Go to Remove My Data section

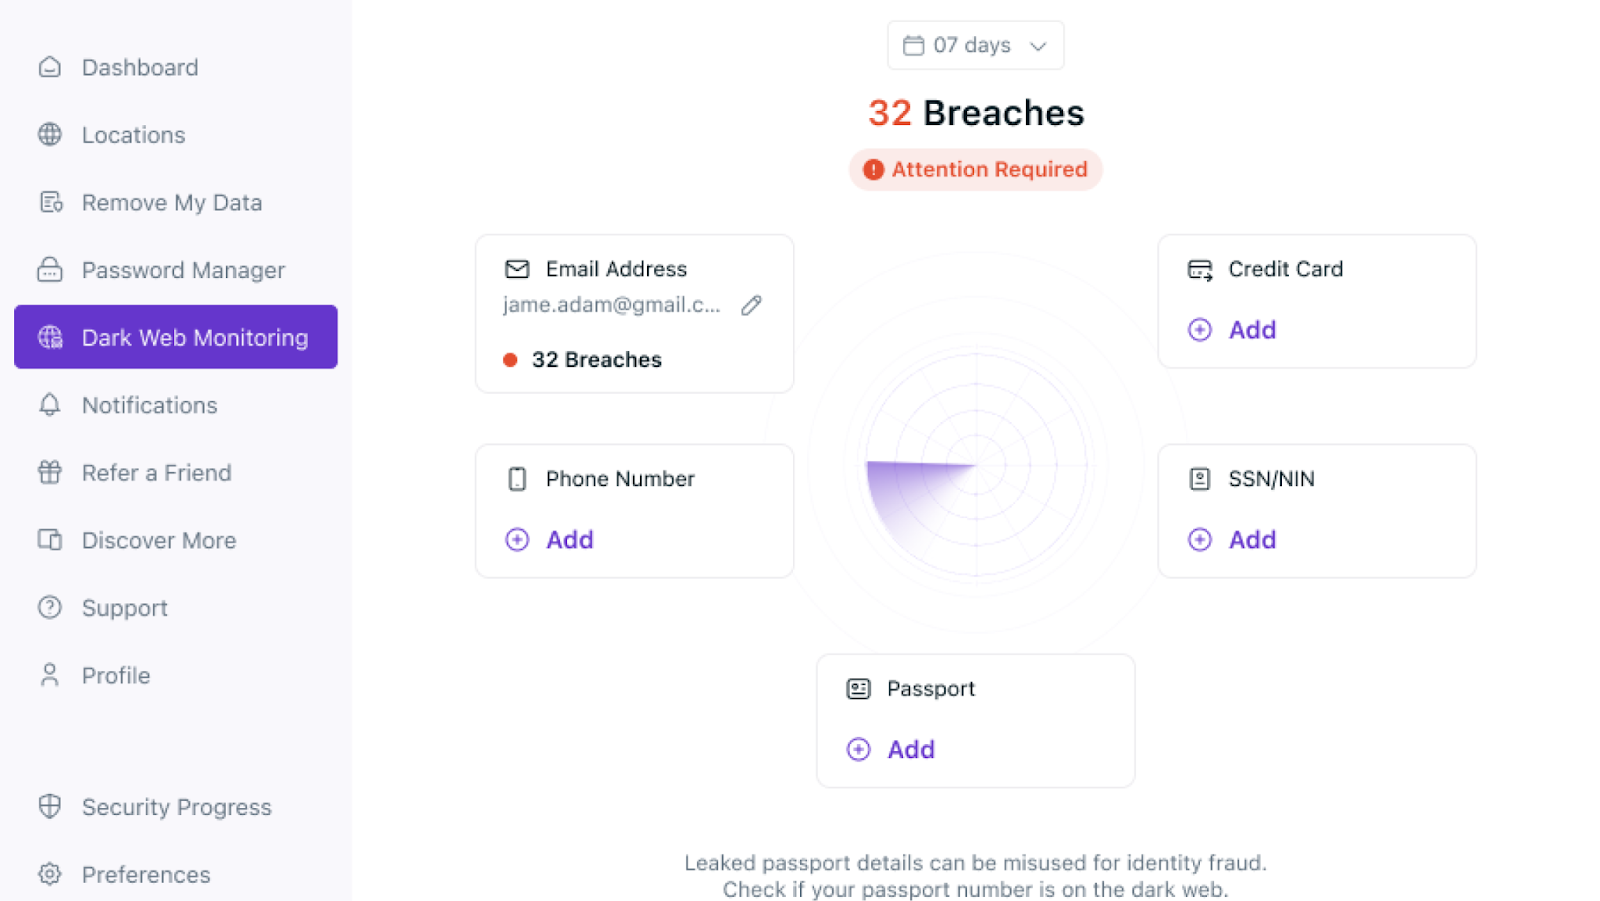click(171, 203)
